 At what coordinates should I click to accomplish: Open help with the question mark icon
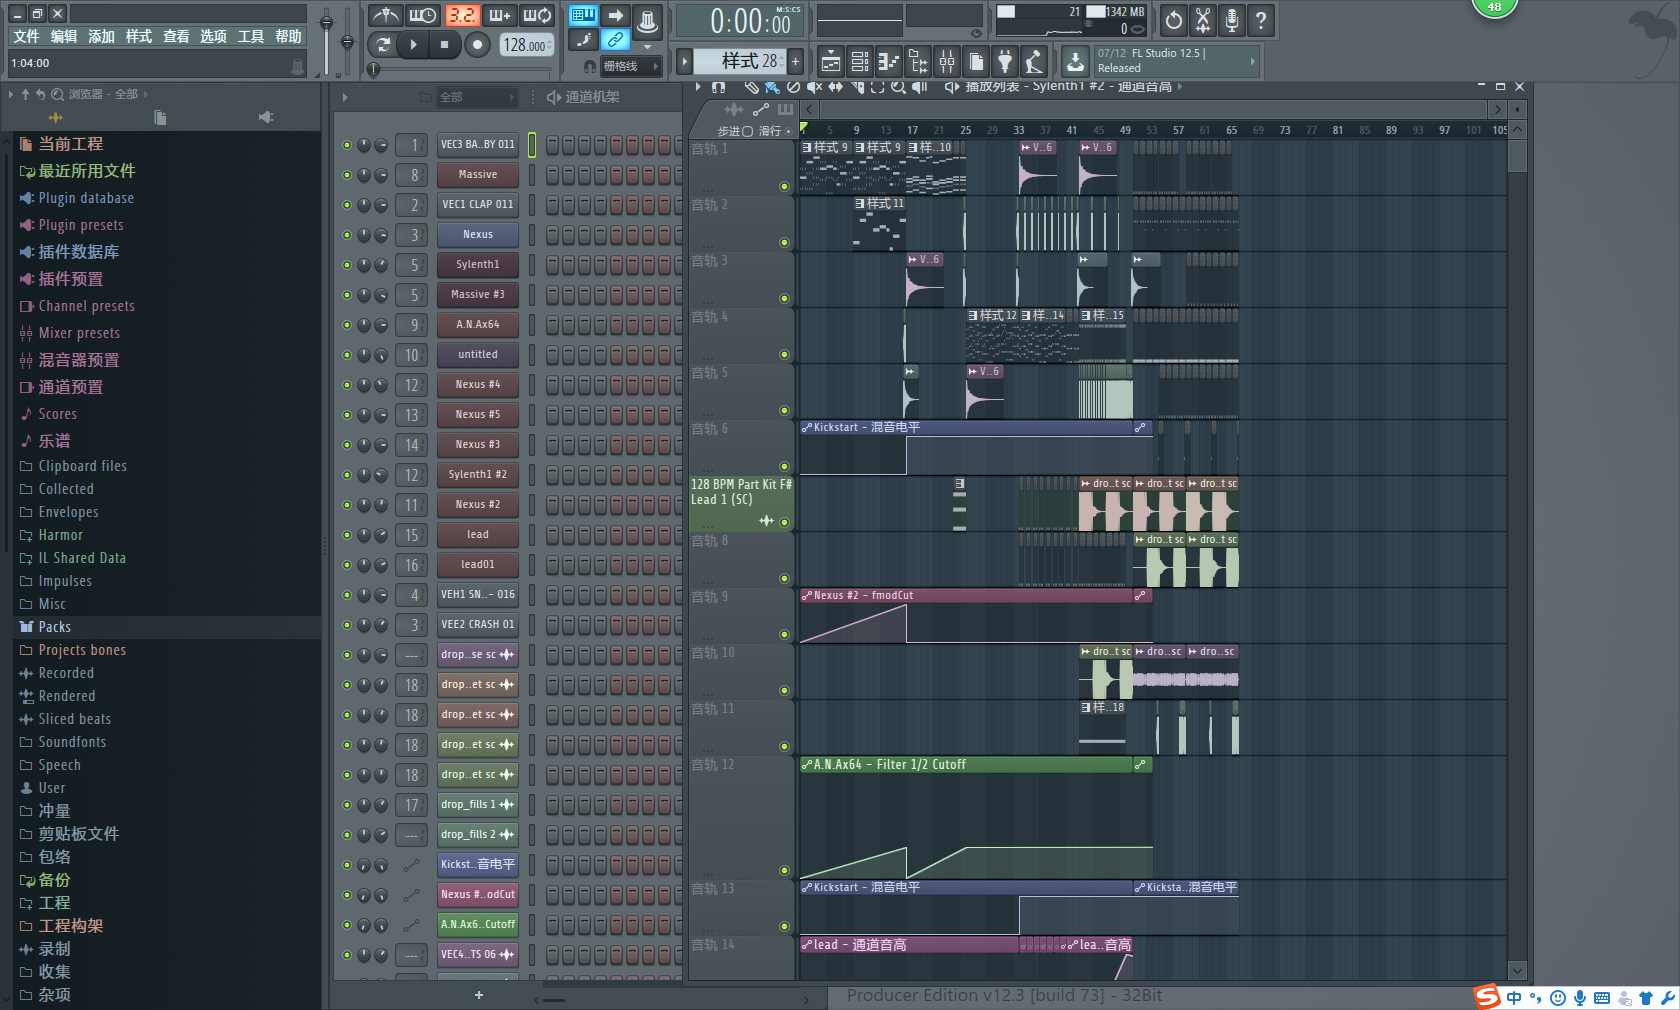(x=1261, y=20)
